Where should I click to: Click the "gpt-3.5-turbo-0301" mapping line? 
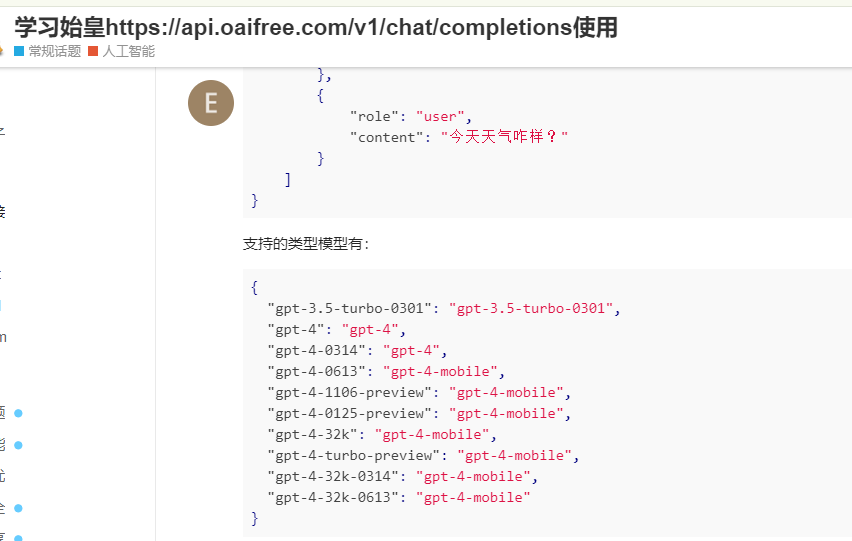click(444, 309)
